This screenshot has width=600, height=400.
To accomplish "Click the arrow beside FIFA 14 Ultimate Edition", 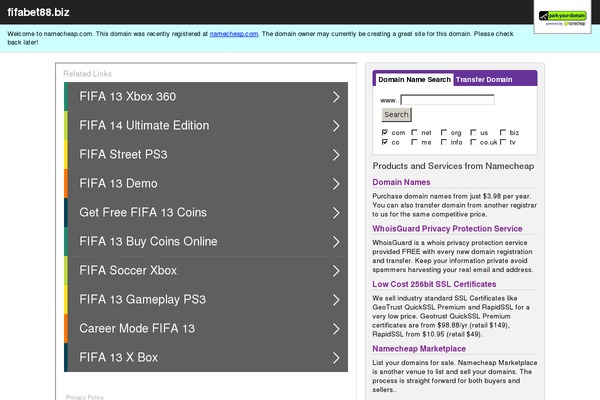I will tap(336, 126).
